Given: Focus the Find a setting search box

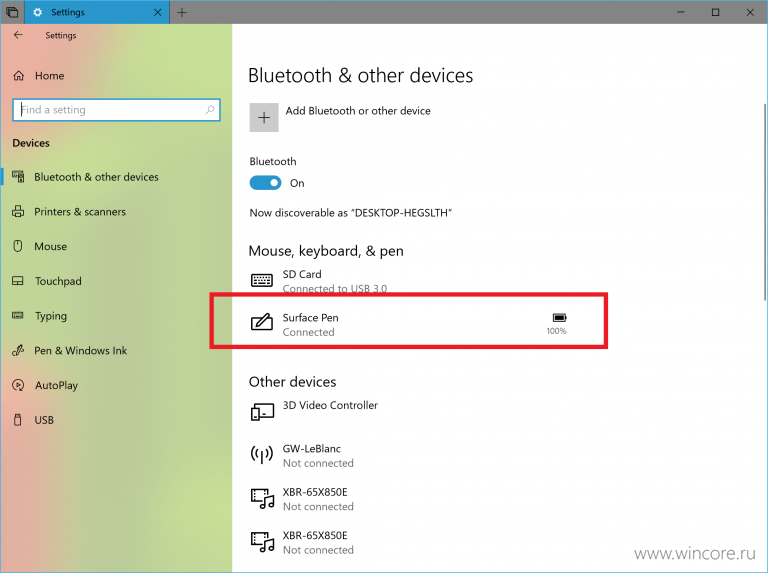Looking at the screenshot, I should [x=116, y=110].
